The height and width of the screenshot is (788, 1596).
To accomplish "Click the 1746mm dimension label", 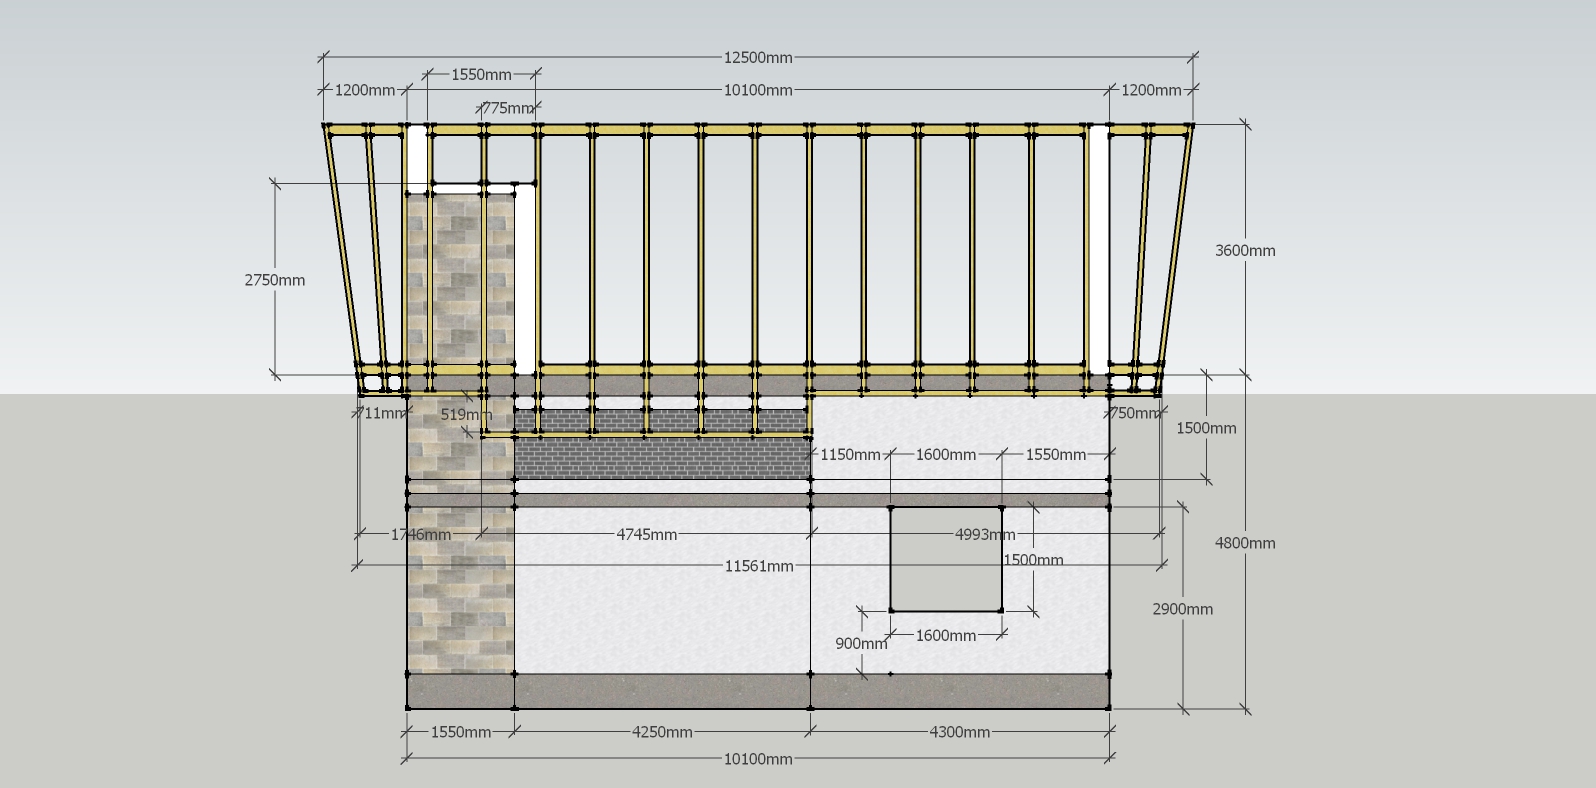I will 421,535.
